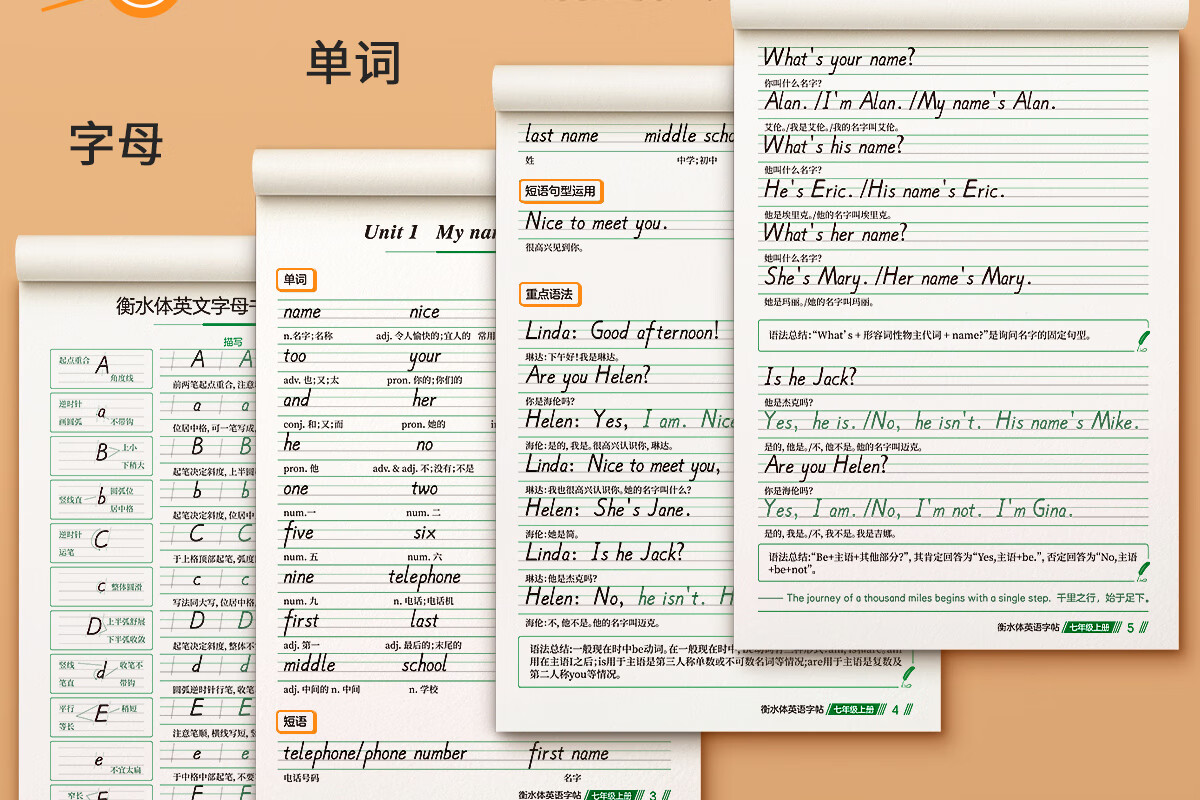
Task: Click the 七年级上册 badge on page 5
Action: 1089,628
